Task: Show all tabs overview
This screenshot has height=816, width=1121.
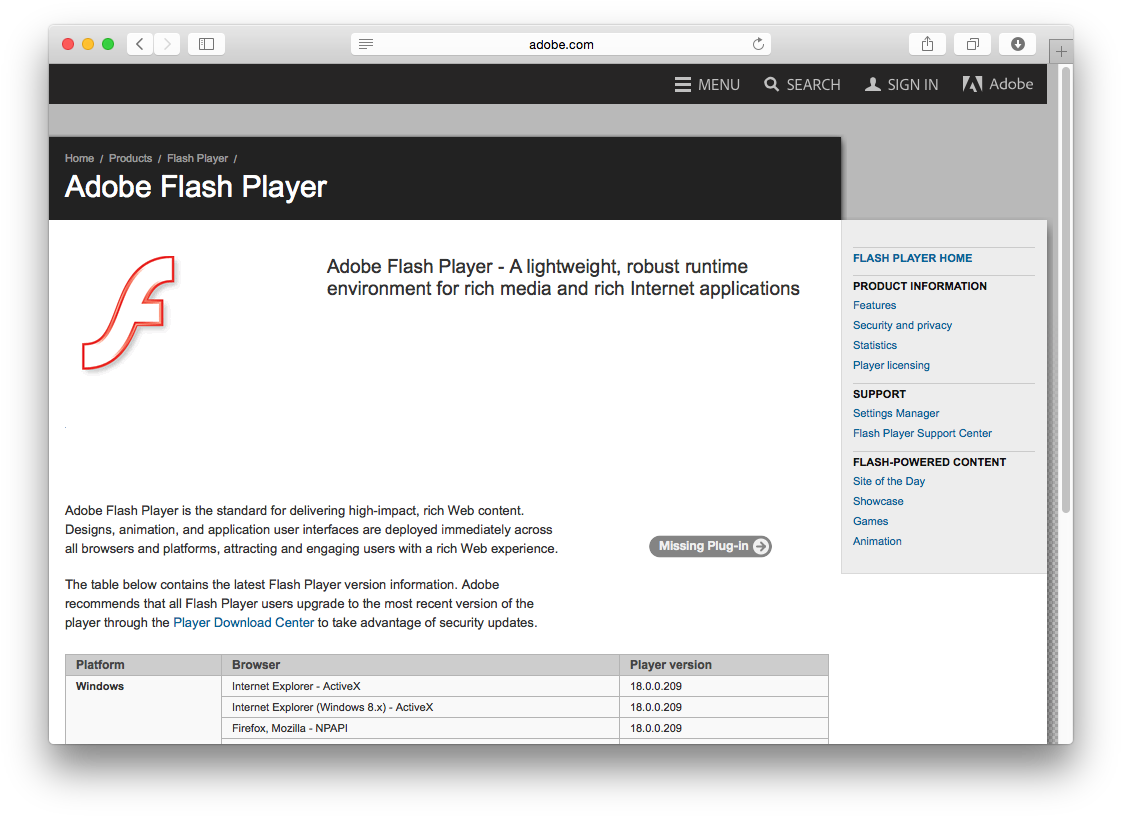Action: tap(972, 44)
